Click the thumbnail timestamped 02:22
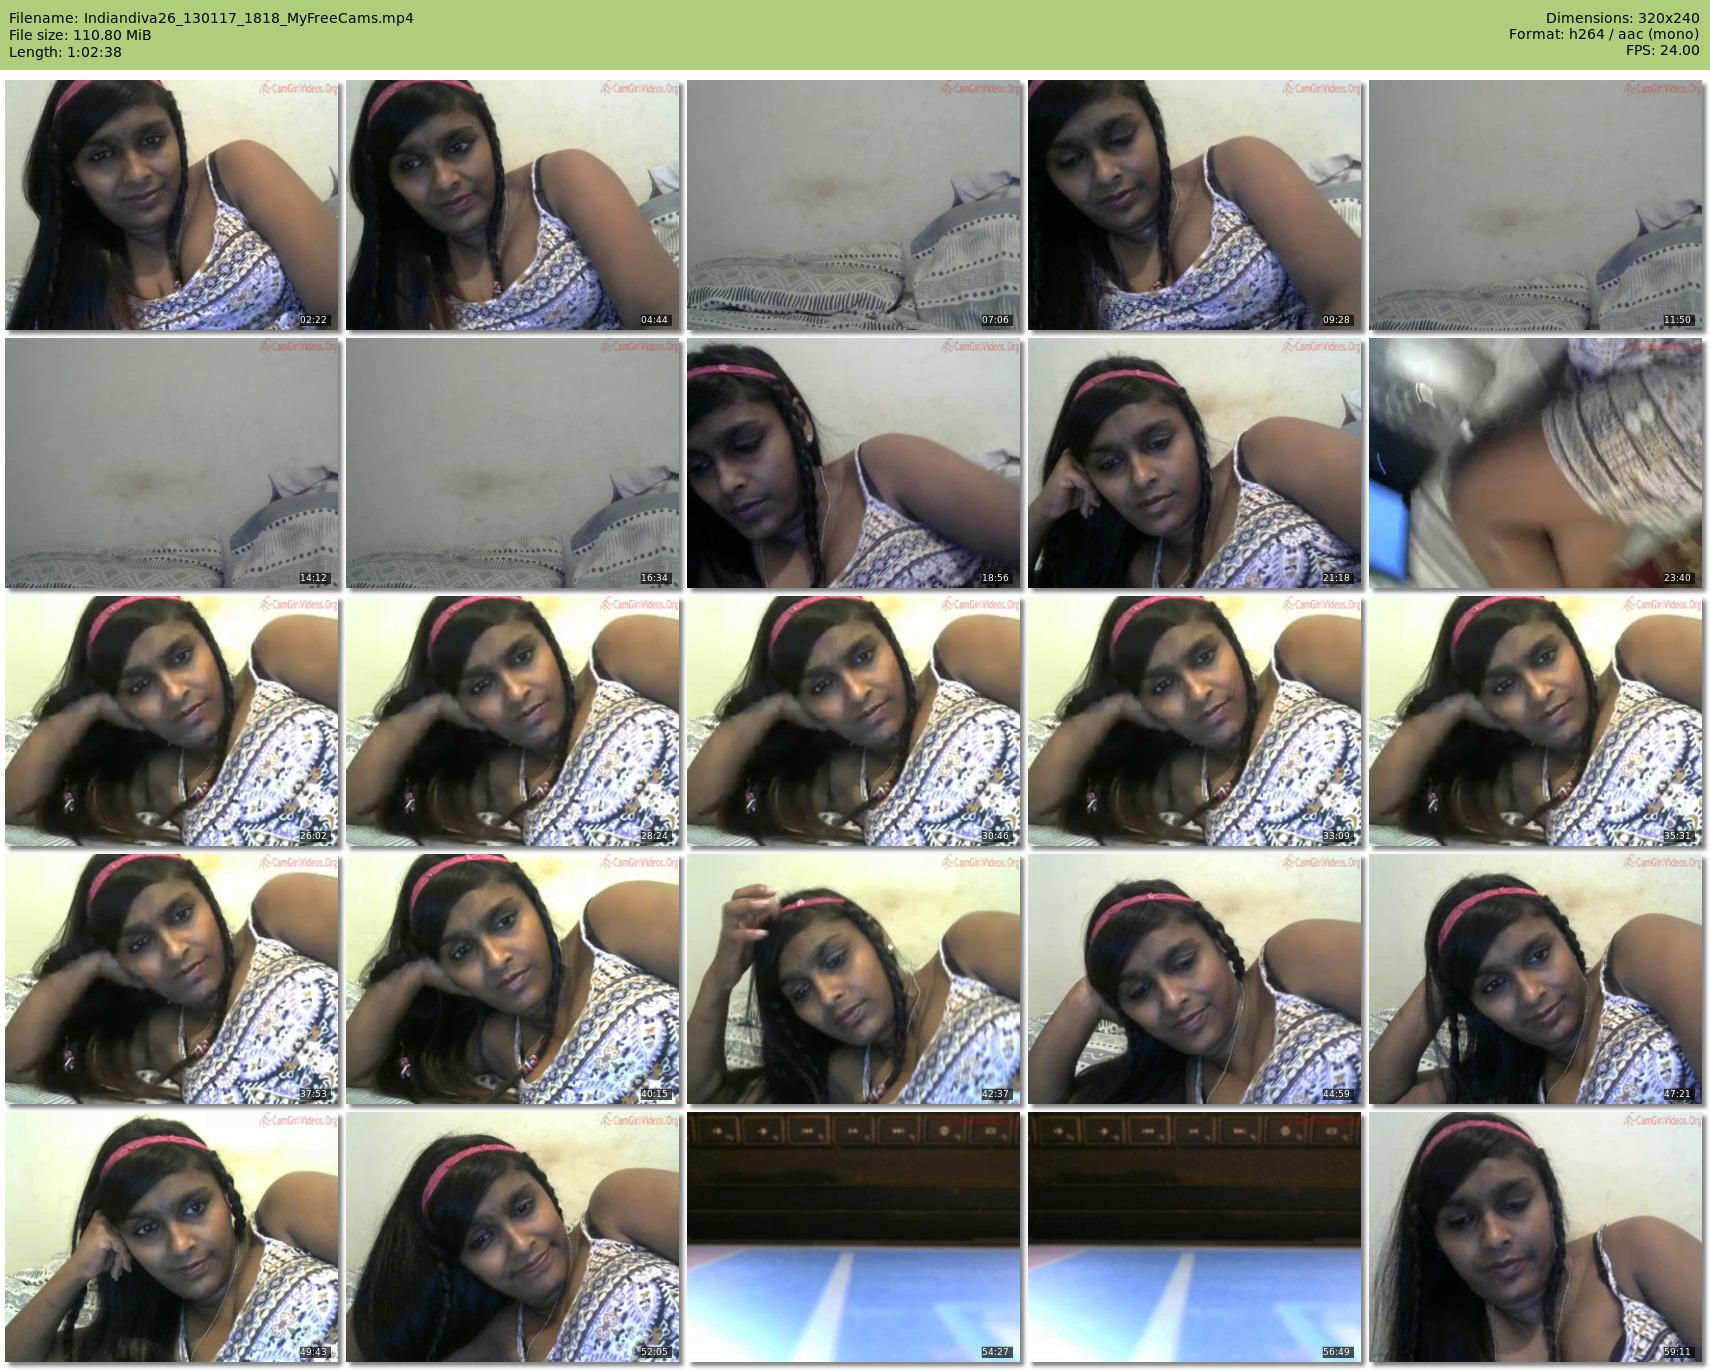 172,205
